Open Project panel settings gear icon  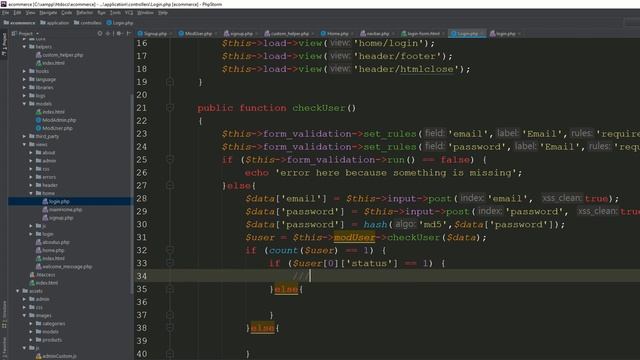click(119, 33)
